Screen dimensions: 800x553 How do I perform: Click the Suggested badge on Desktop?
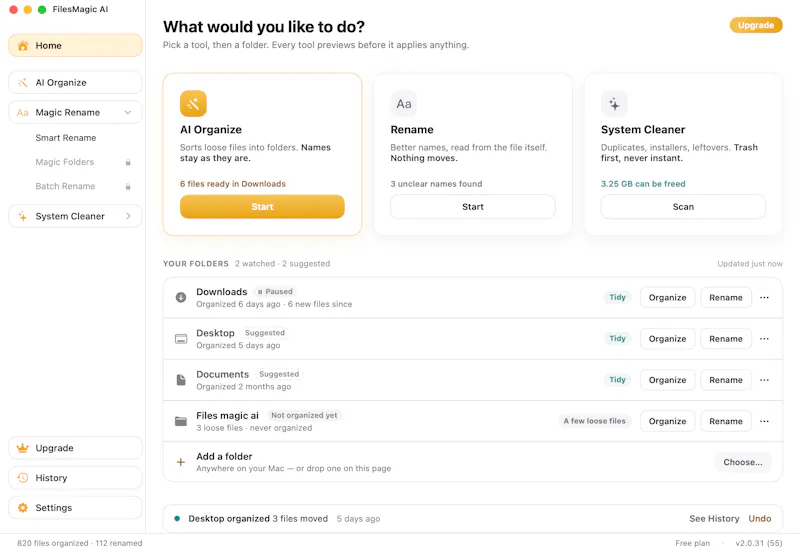[264, 333]
